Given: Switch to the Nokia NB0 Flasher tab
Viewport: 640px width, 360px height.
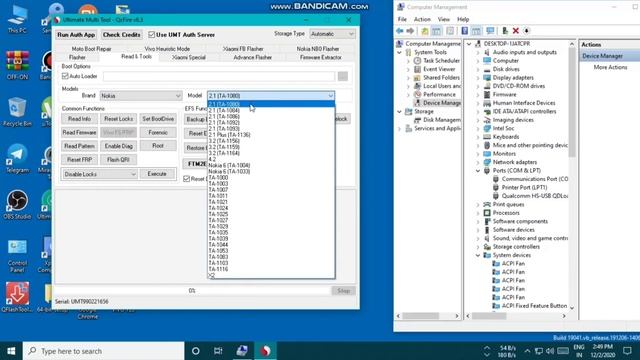Looking at the screenshot, I should coord(318,49).
